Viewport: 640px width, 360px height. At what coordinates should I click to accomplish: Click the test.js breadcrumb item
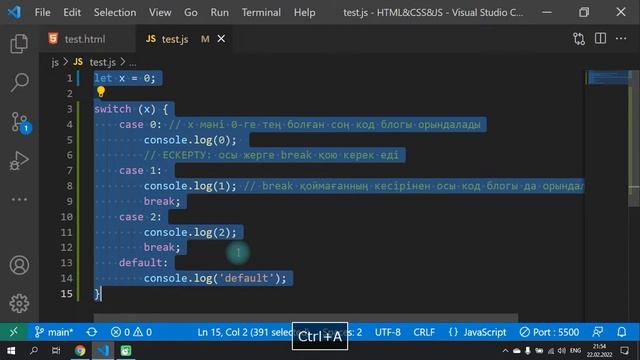click(x=95, y=62)
